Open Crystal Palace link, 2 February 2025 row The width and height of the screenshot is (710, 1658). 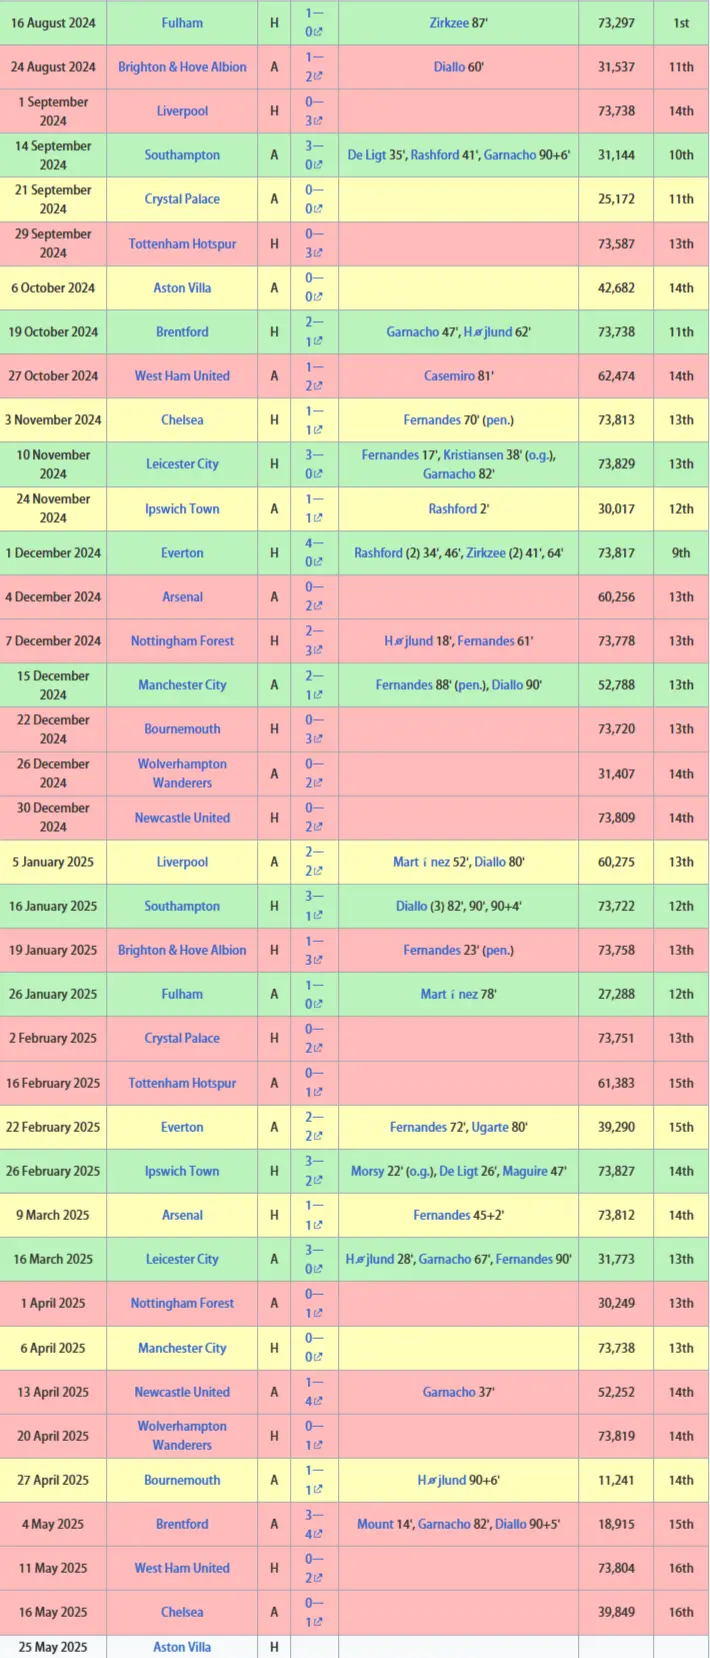click(182, 1038)
